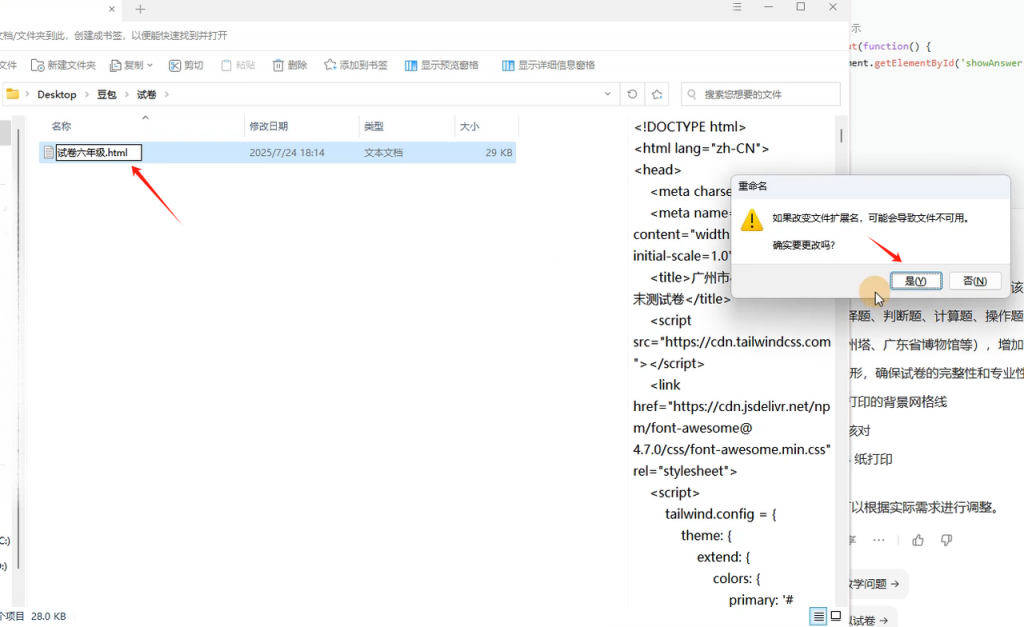1024x627 pixels.
Task: Click the thumbs up icon in chat
Action: click(918, 540)
